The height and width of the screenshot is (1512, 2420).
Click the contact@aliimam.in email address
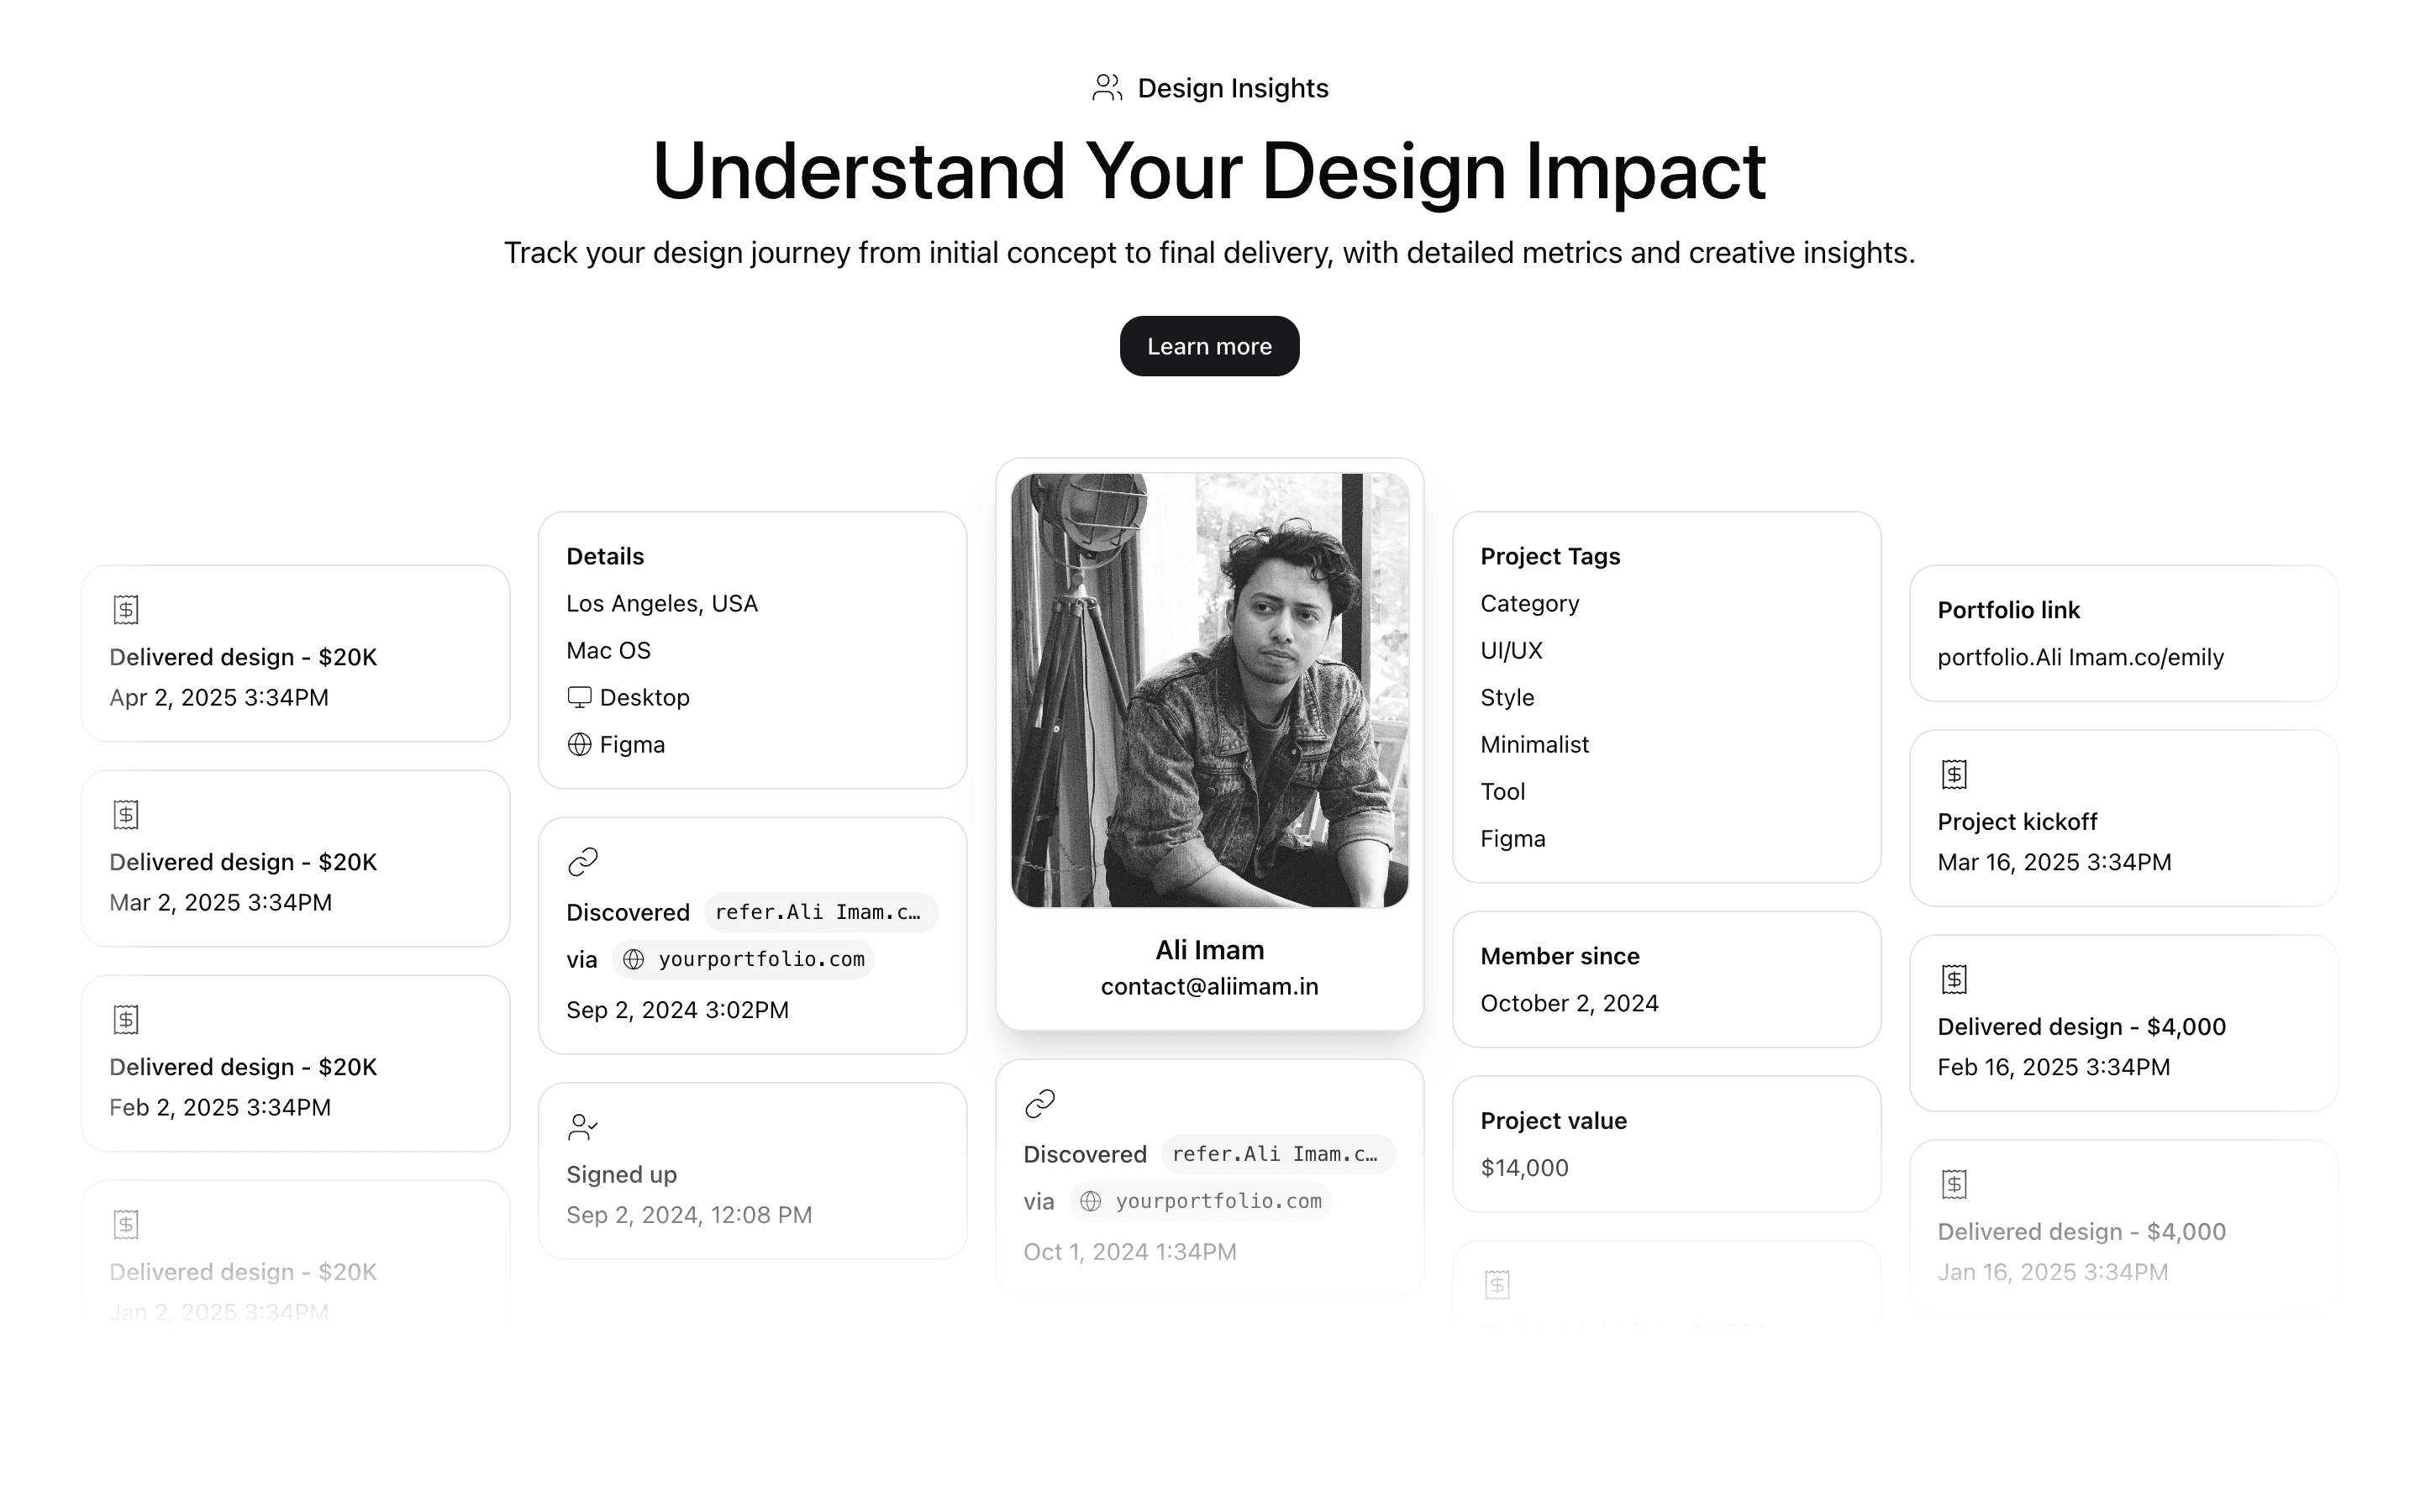click(1209, 987)
